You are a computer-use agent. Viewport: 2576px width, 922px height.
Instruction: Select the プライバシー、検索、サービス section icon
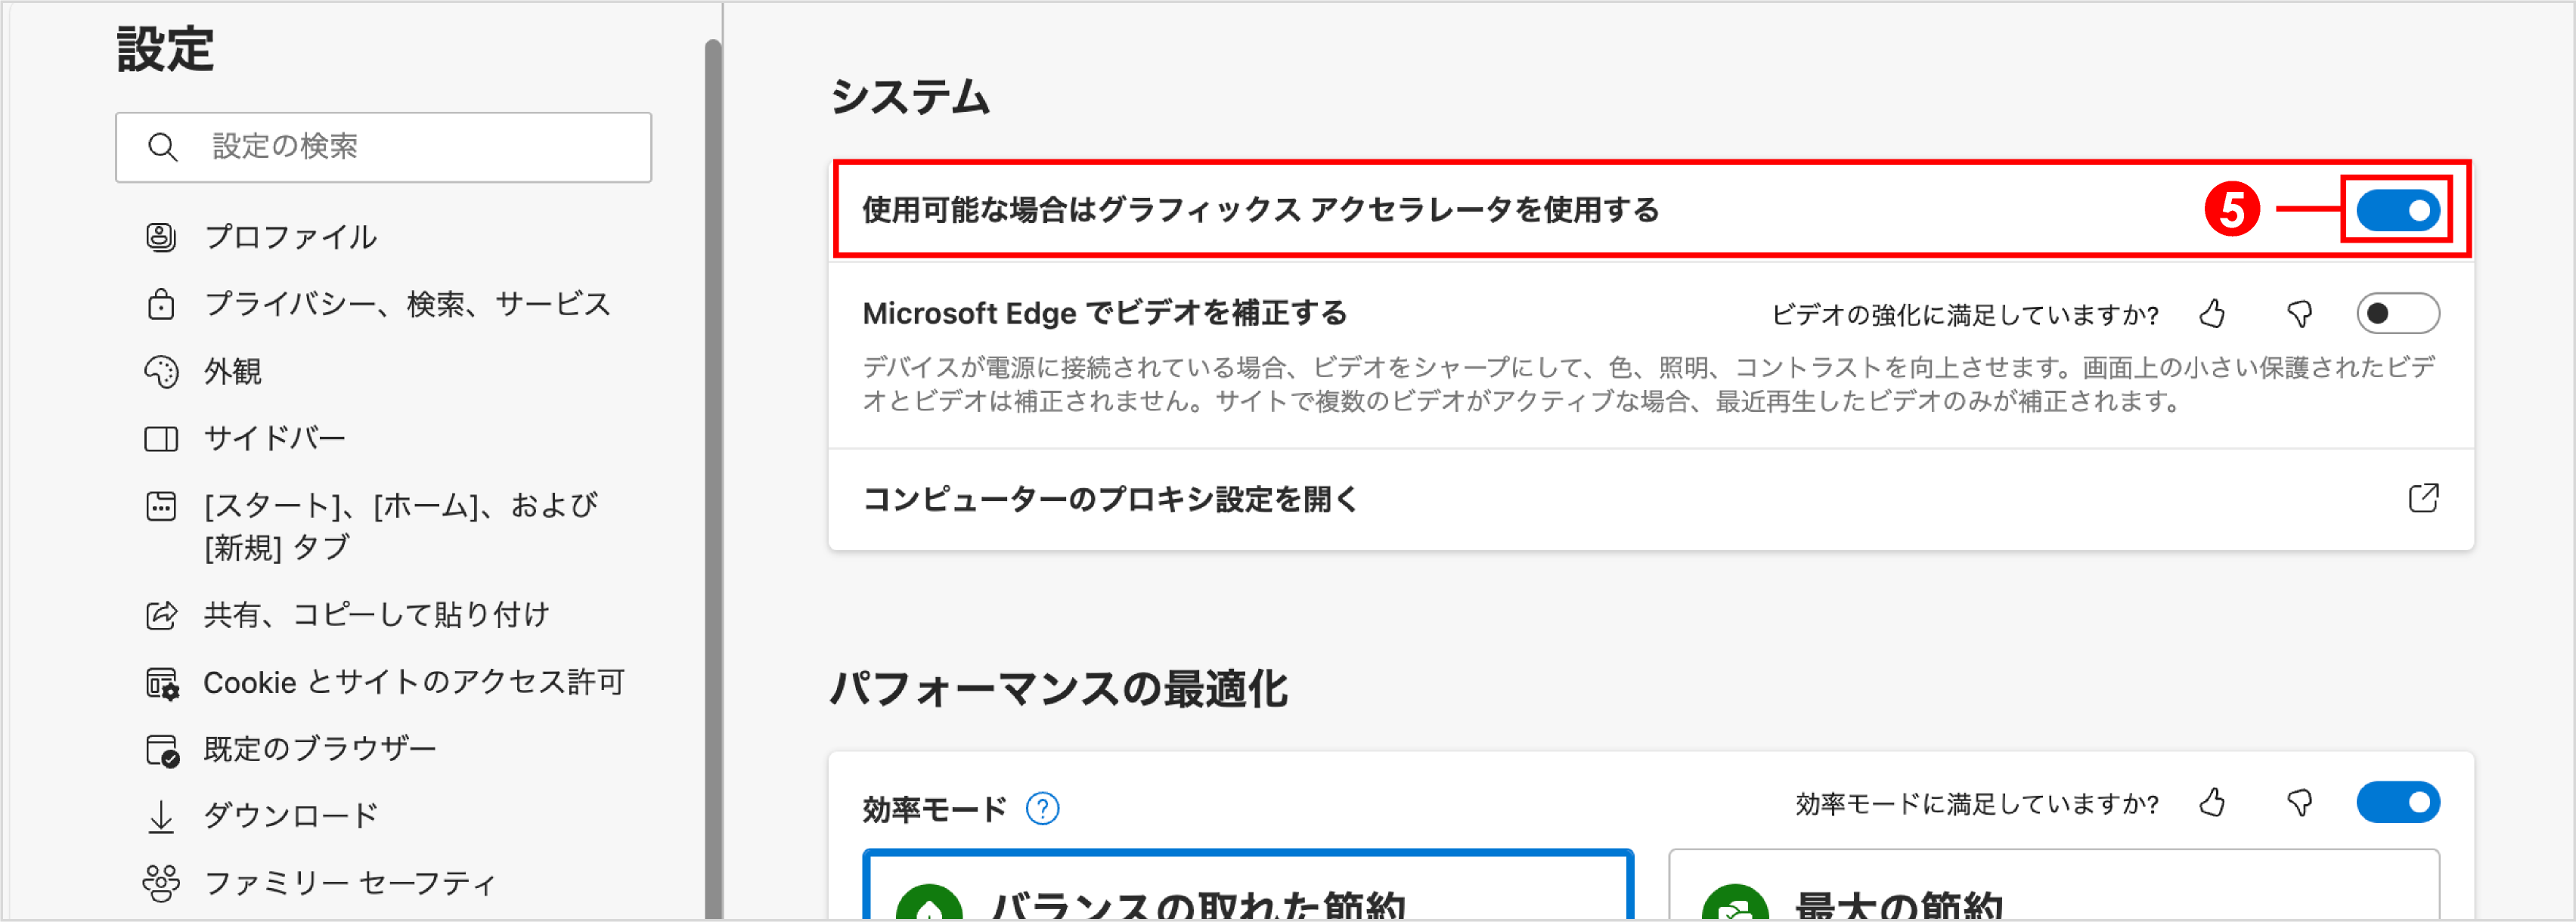pos(160,305)
